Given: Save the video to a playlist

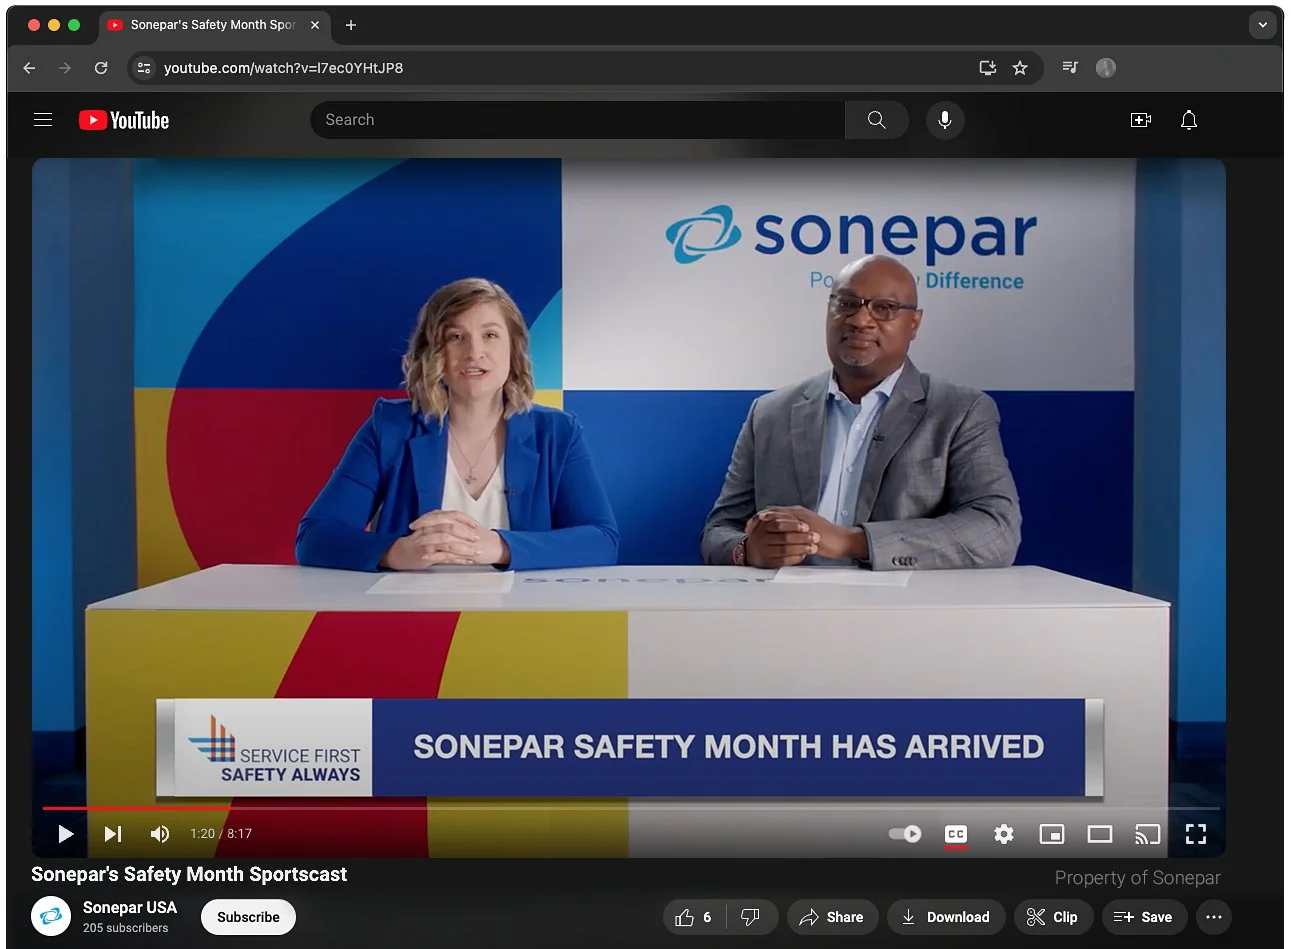Looking at the screenshot, I should 1144,917.
